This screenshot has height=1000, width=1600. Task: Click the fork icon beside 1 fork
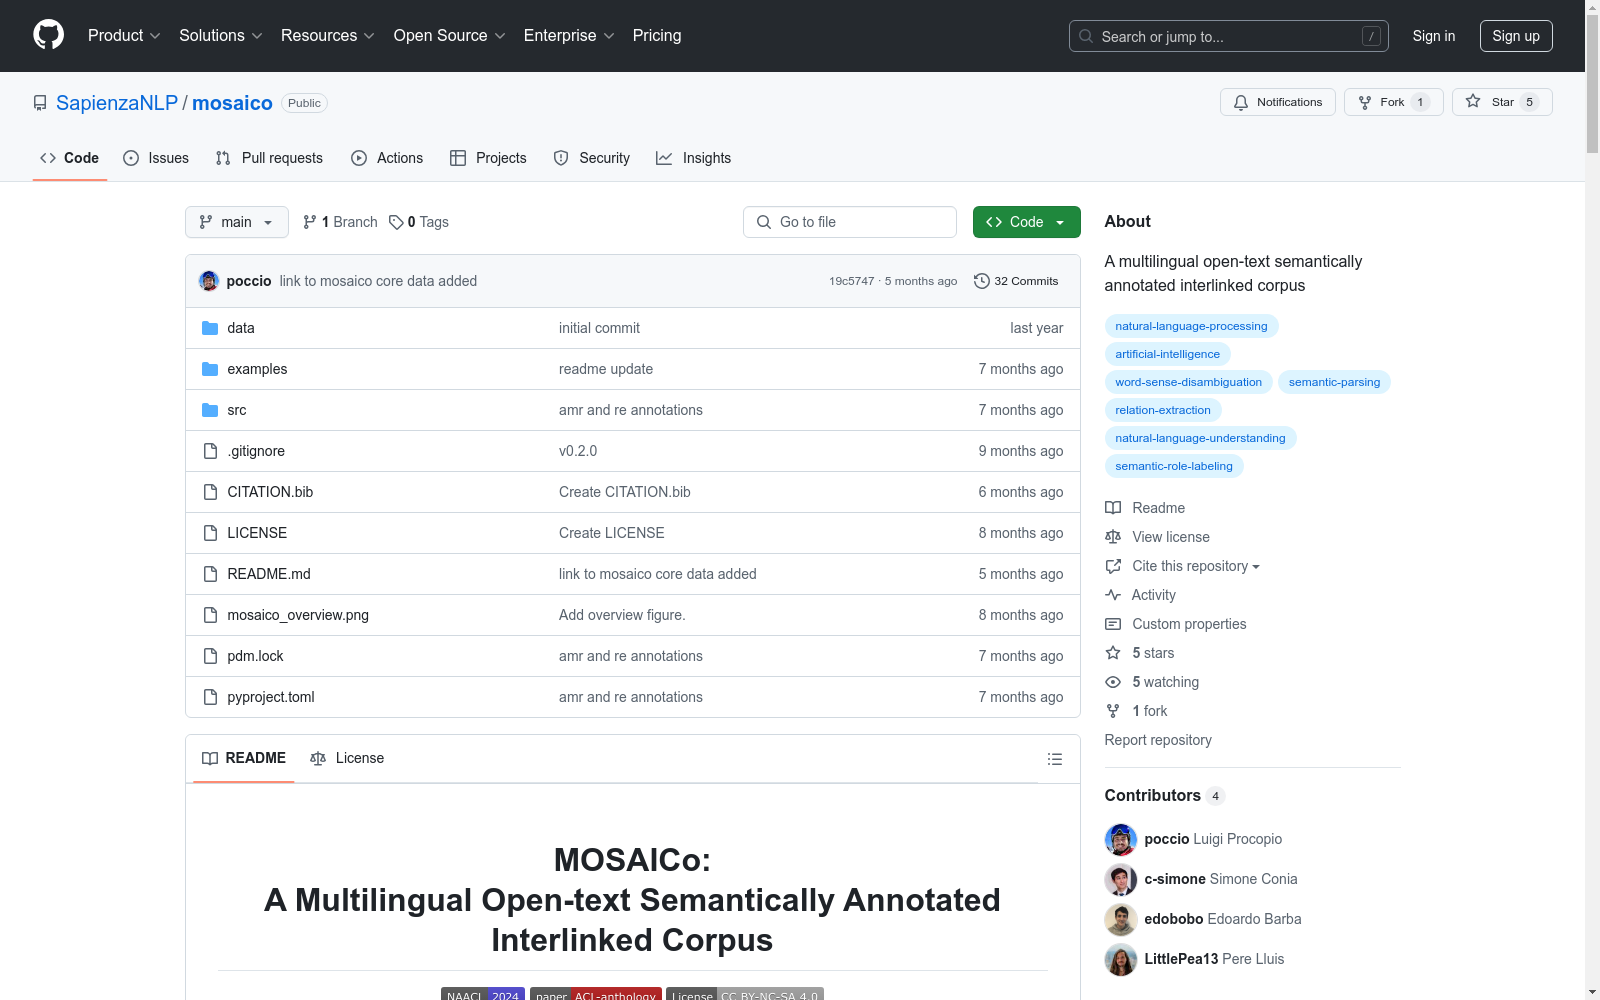[1113, 711]
